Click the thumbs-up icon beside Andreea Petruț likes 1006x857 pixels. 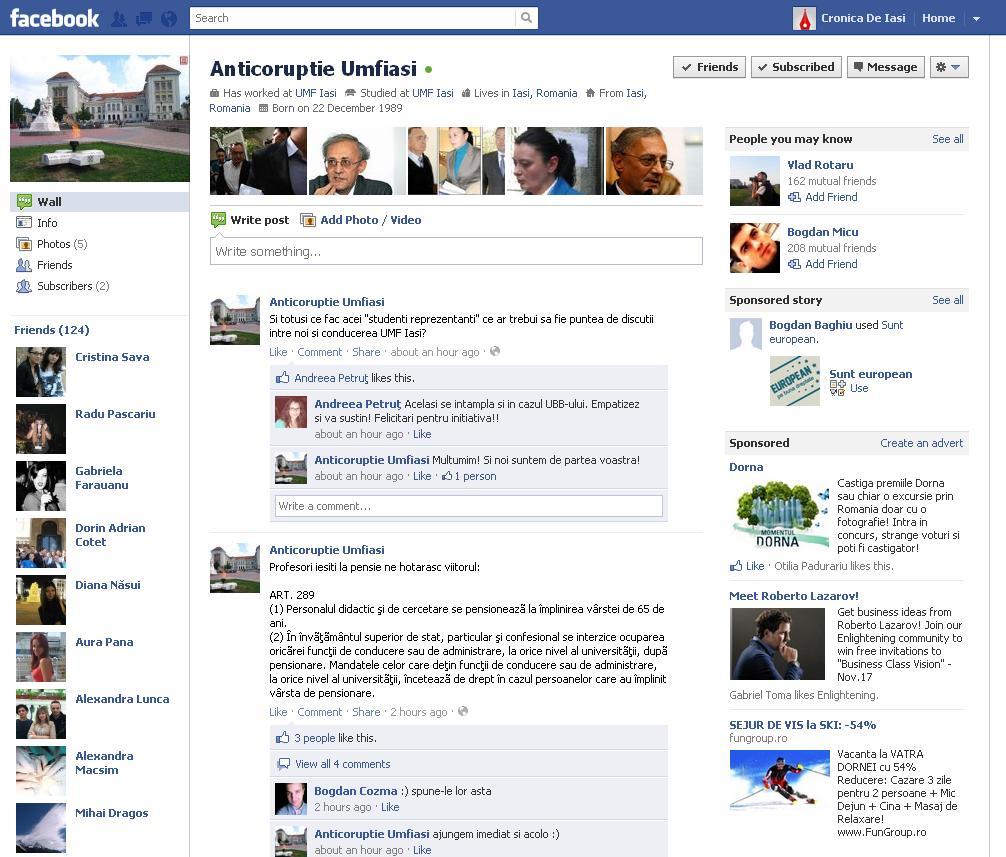click(282, 378)
